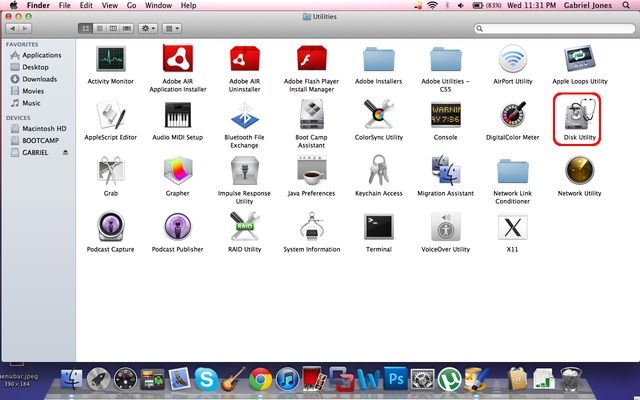Viewport: 640px width, 400px height.
Task: Open the File menu
Action: click(64, 5)
